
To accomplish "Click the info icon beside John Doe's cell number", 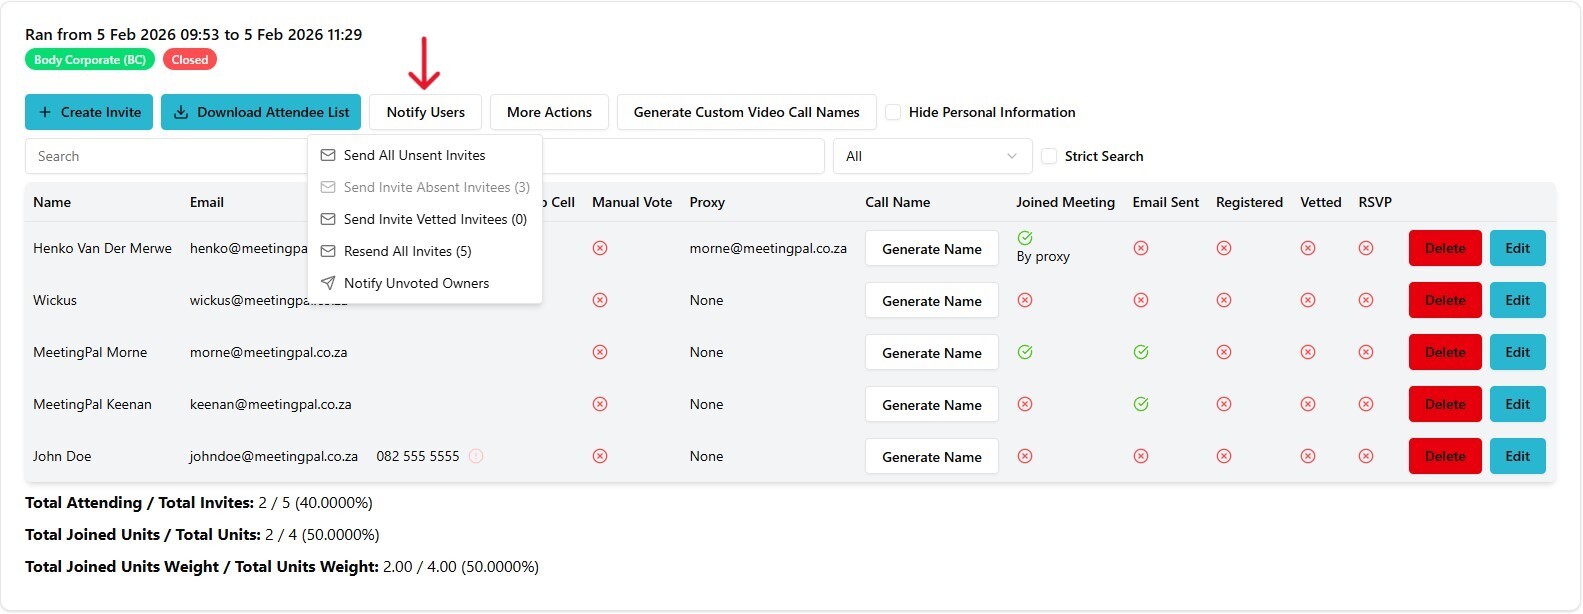I will (476, 456).
